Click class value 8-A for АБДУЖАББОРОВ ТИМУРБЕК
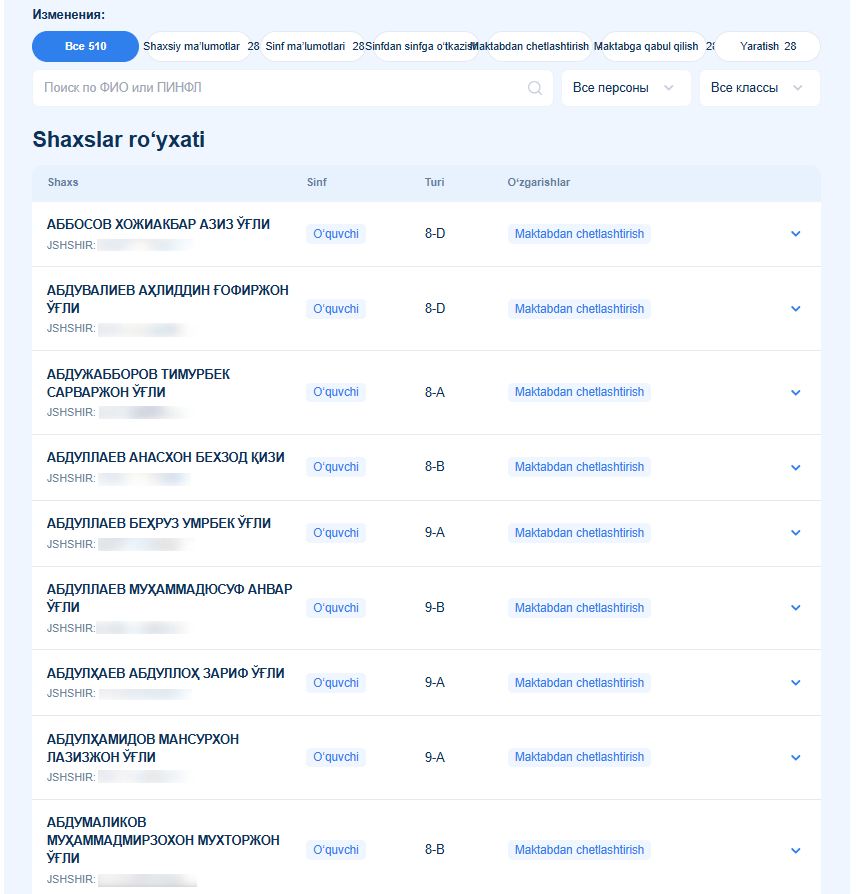Image resolution: width=856 pixels, height=894 pixels. click(435, 392)
